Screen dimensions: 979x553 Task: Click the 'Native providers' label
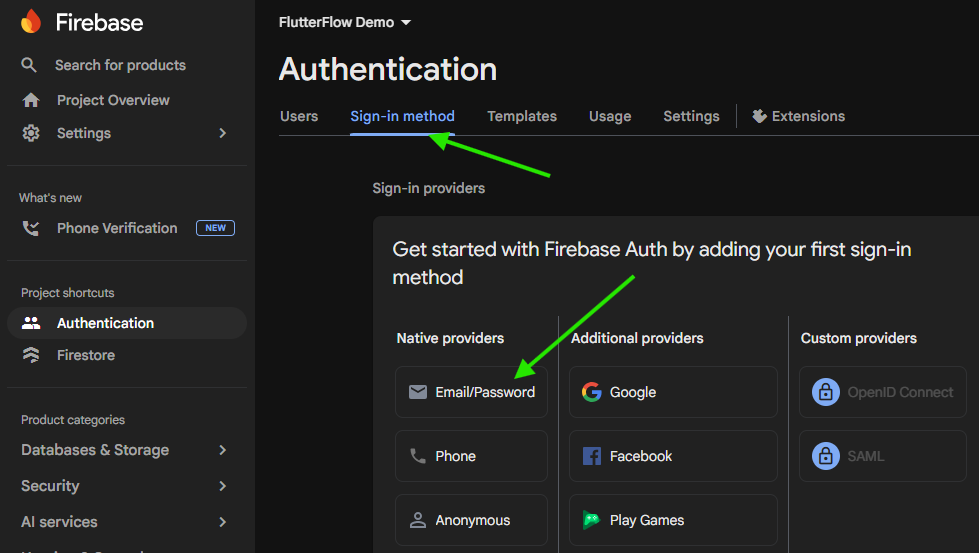click(x=450, y=338)
